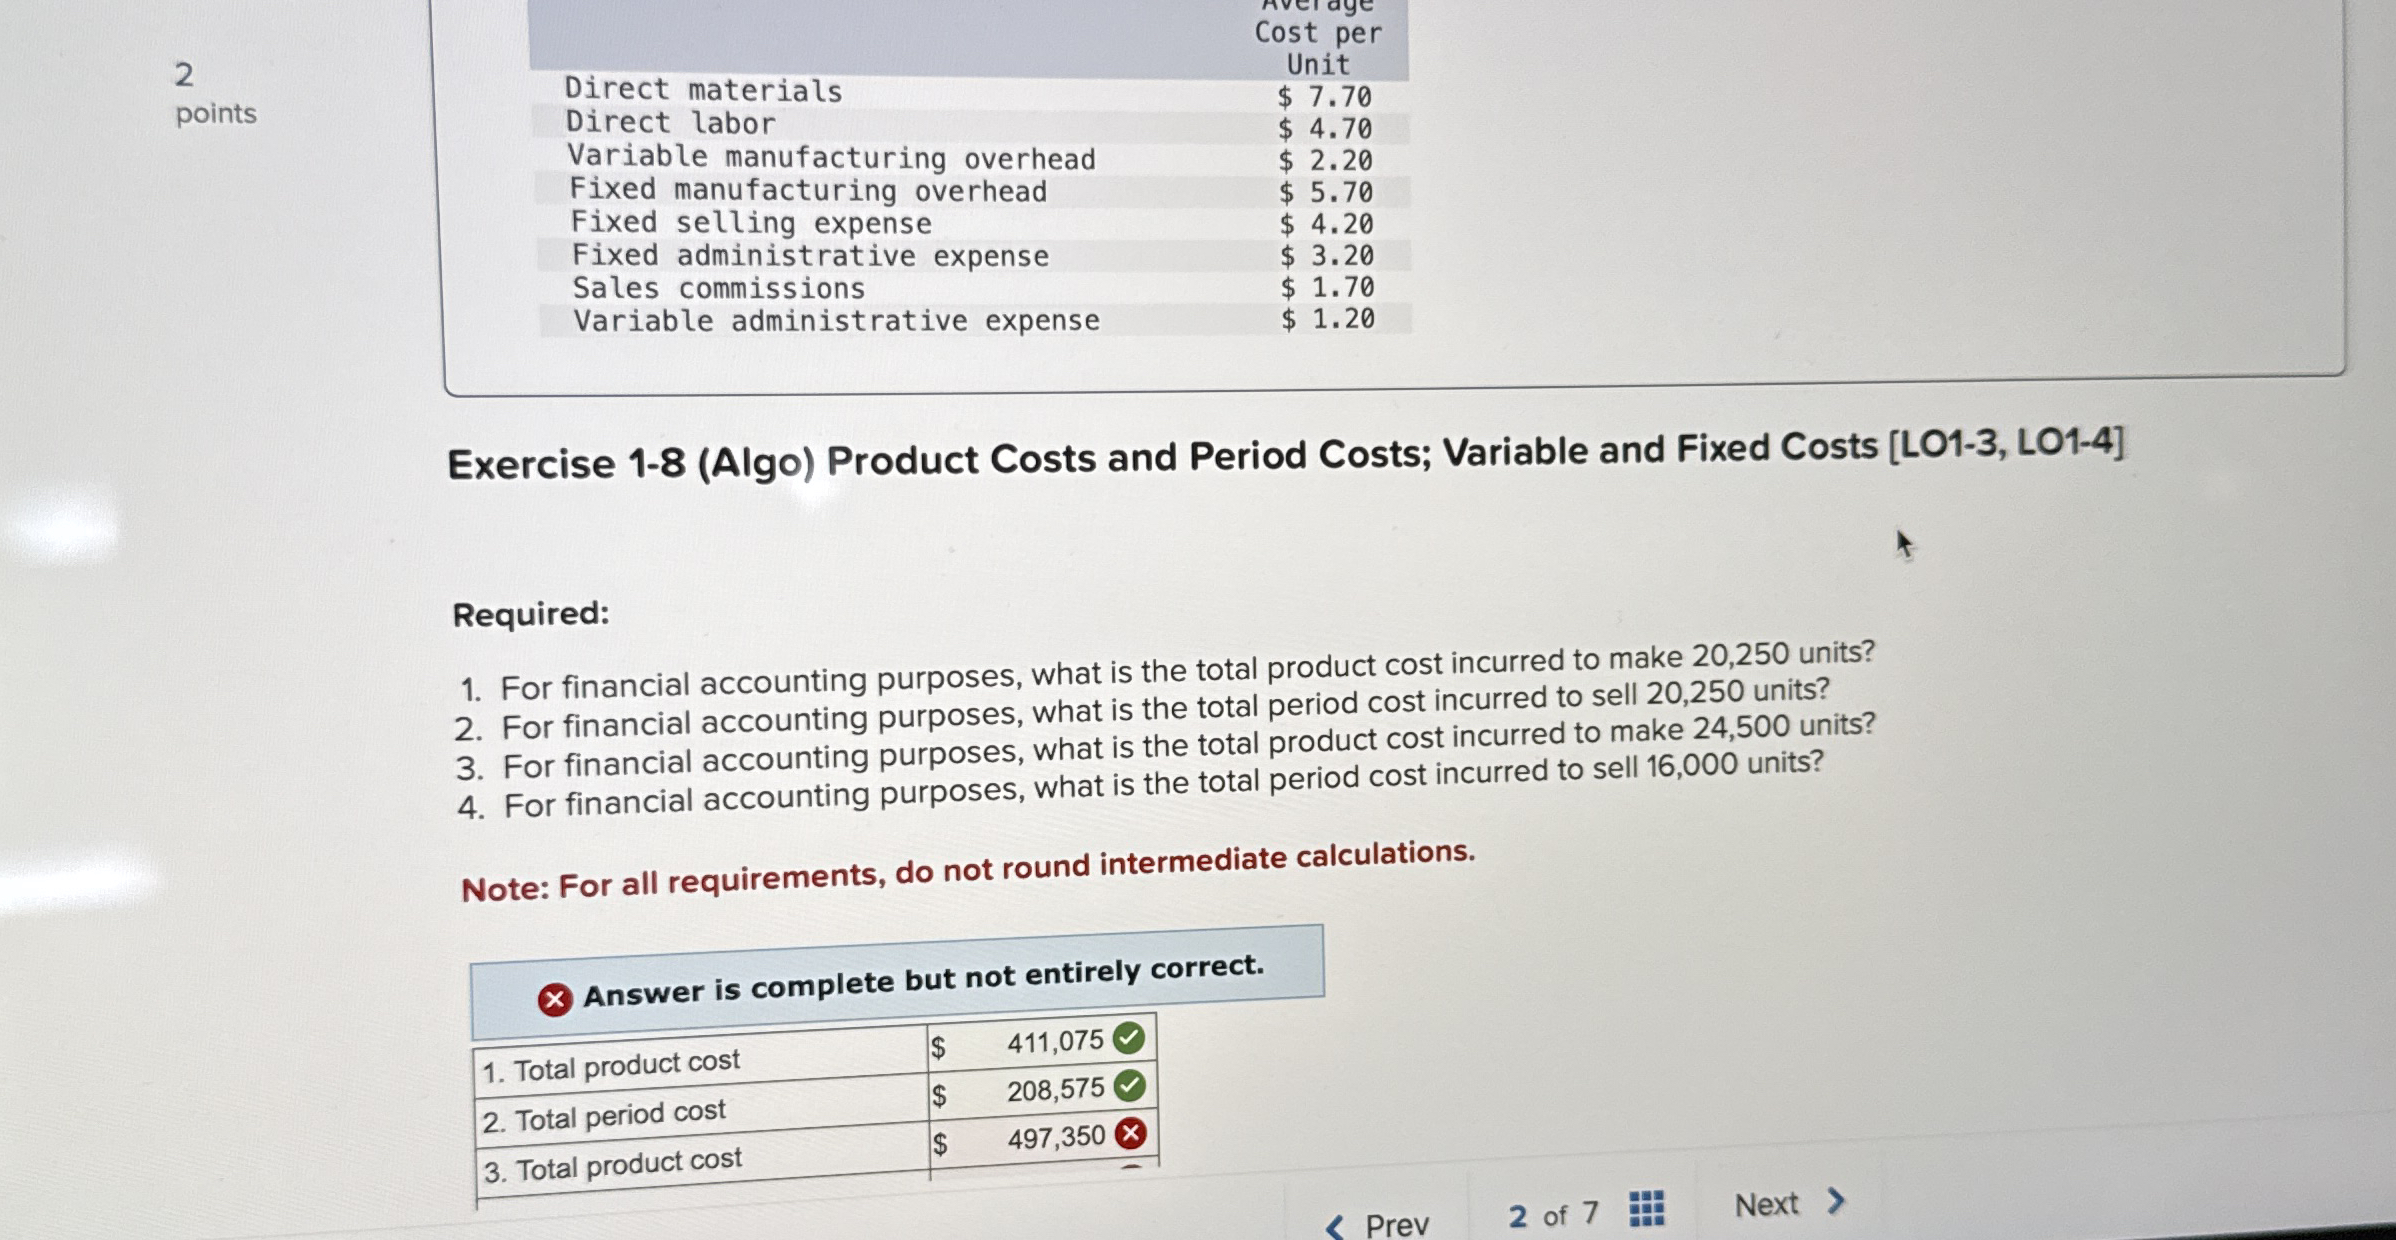This screenshot has width=2396, height=1240.
Task: Click green checkmark beside 411,075
Action: coord(1129,1038)
